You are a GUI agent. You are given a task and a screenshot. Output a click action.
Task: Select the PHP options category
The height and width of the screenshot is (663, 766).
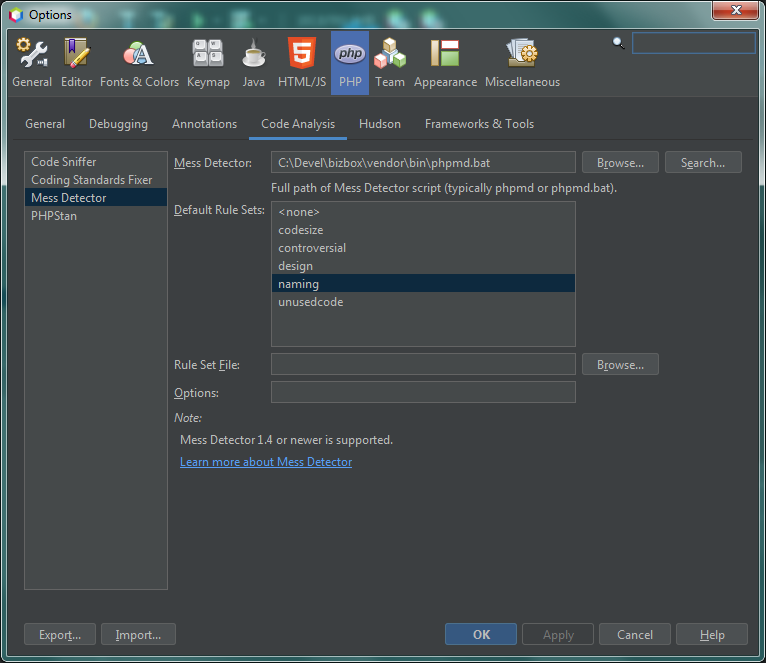(350, 64)
